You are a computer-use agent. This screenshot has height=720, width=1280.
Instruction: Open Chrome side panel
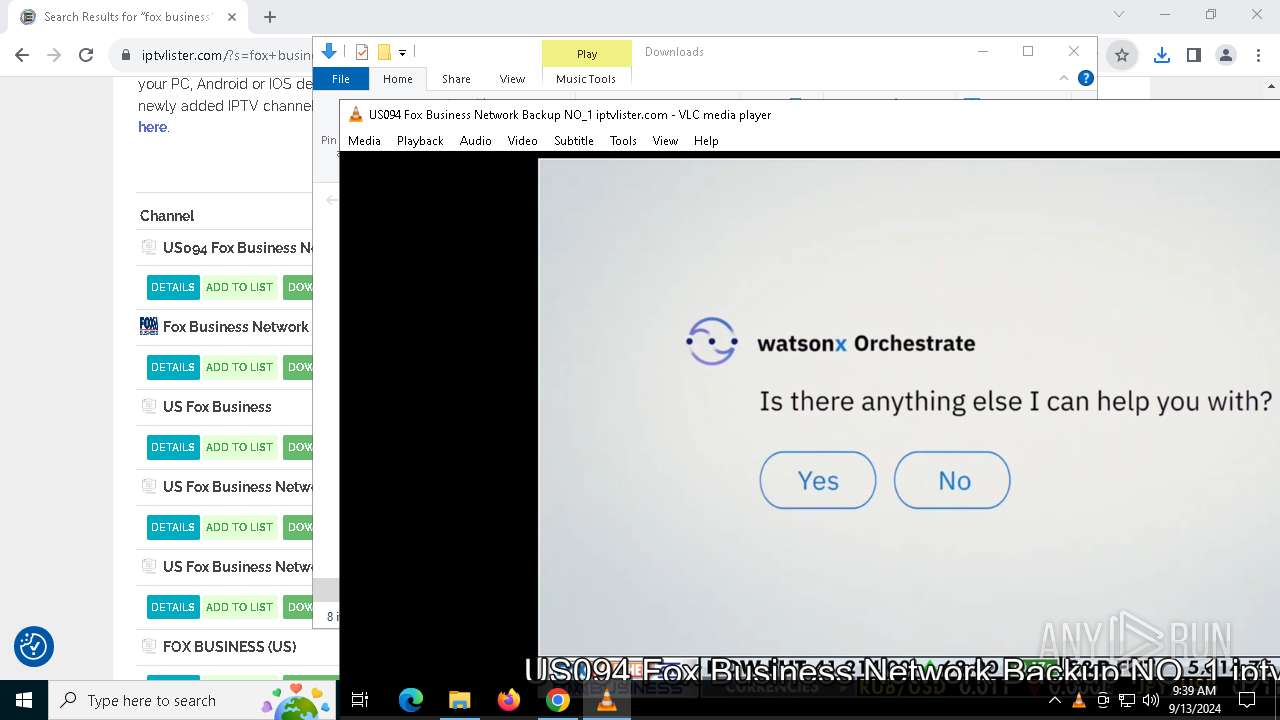(1193, 55)
